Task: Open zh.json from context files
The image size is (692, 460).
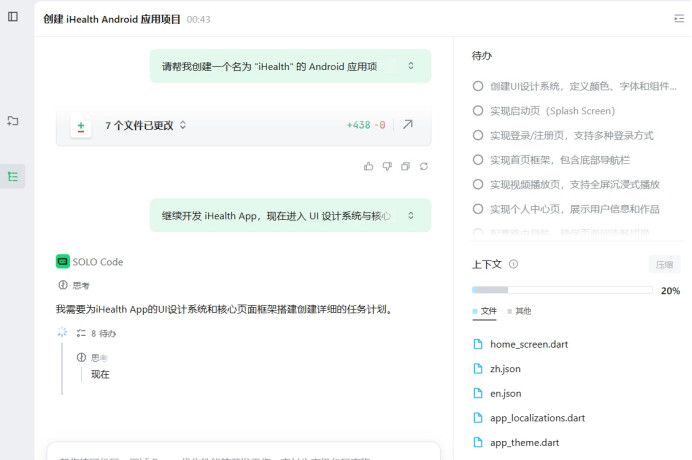Action: coord(505,369)
